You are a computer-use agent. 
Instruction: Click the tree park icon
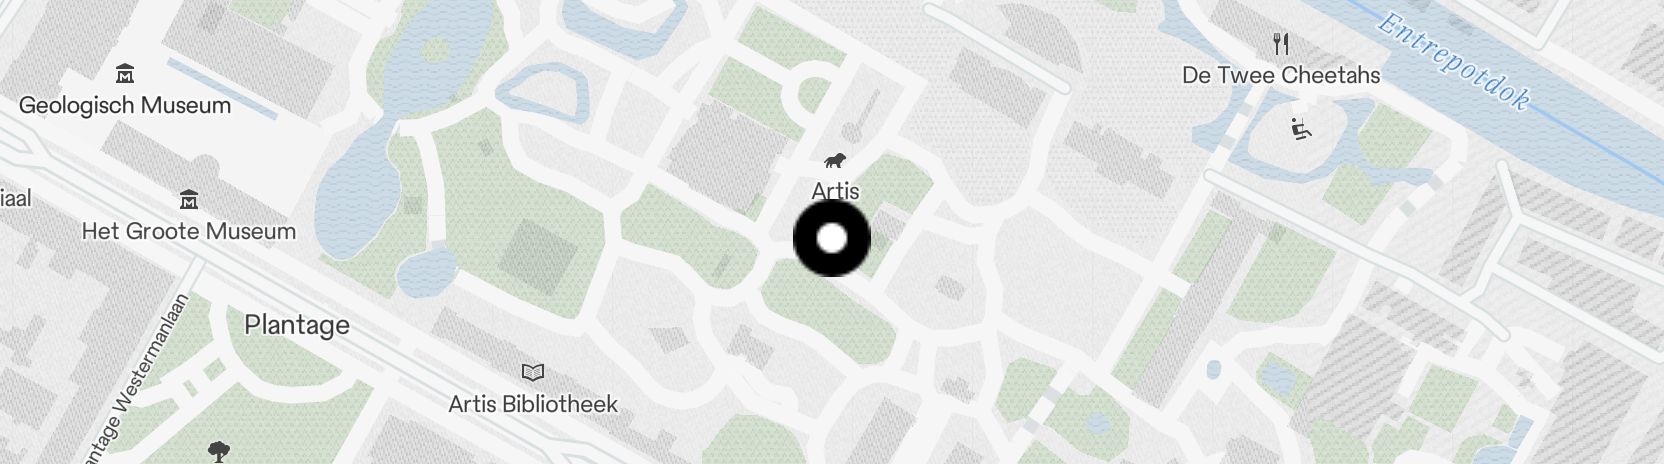click(x=219, y=452)
